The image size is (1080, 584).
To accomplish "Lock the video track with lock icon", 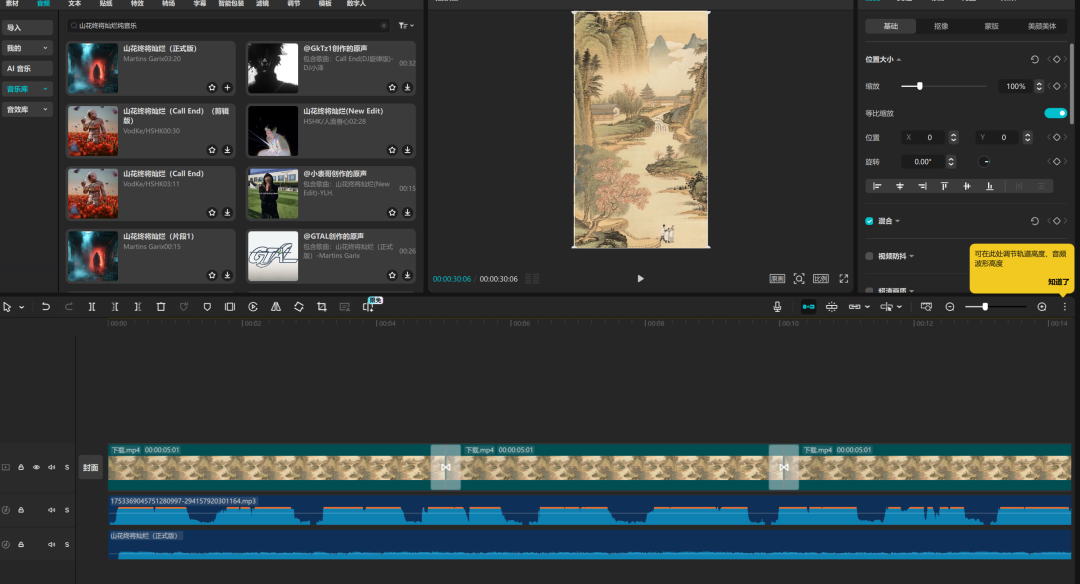I will click(21, 468).
